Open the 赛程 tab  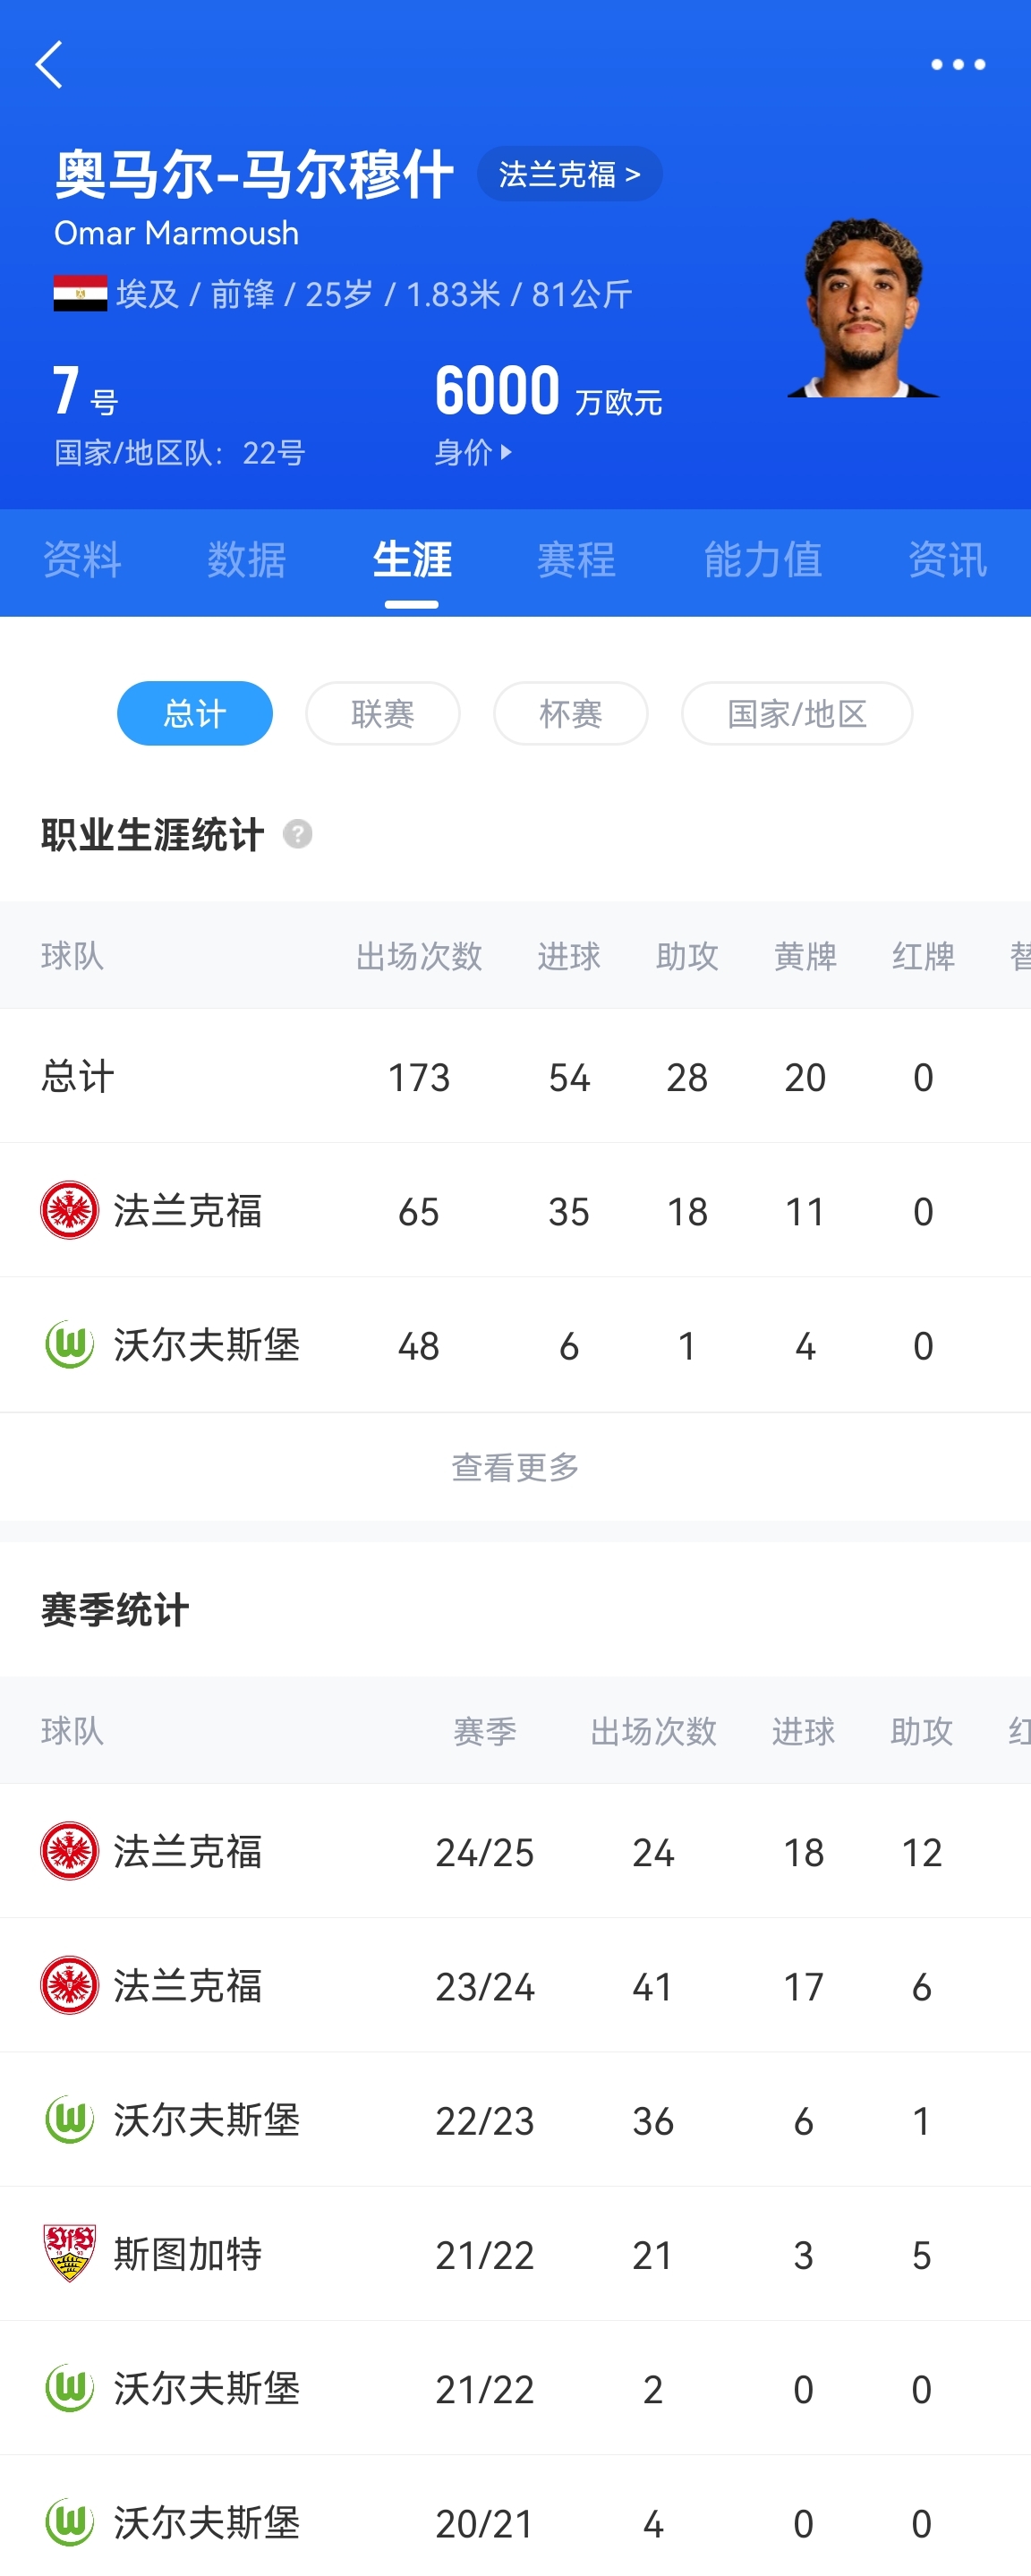[575, 559]
